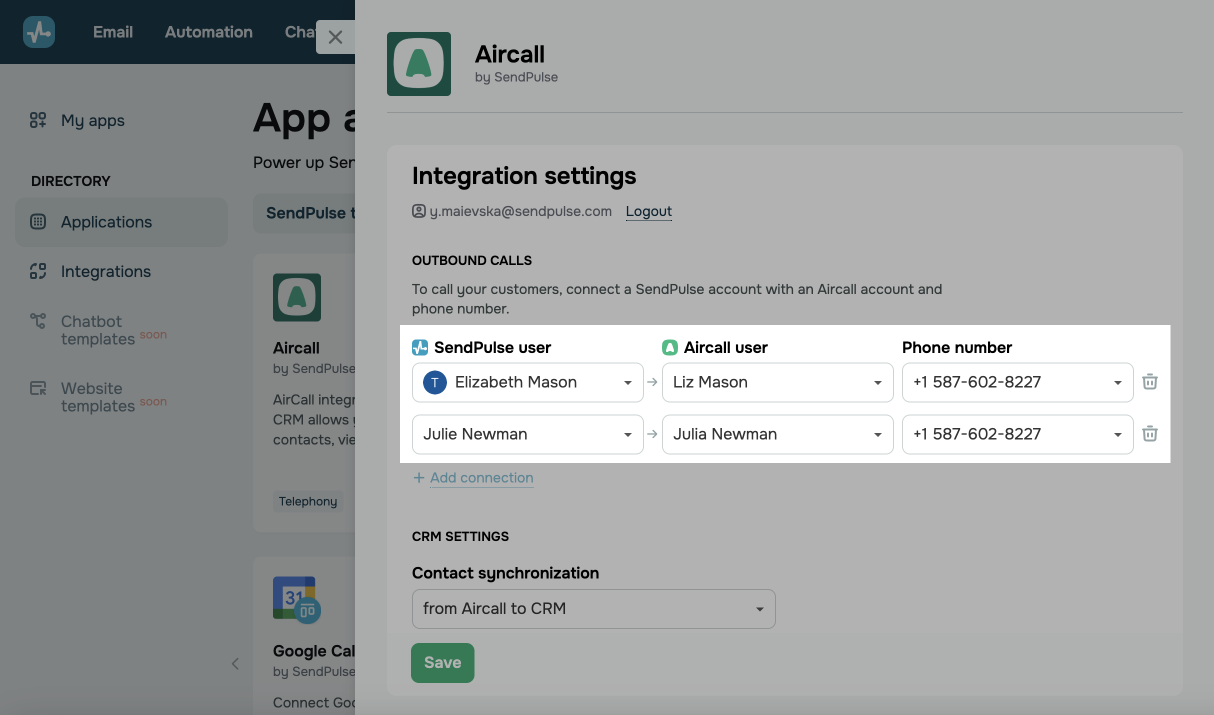1214x715 pixels.
Task: Click the Integration settings heading
Action: [524, 176]
